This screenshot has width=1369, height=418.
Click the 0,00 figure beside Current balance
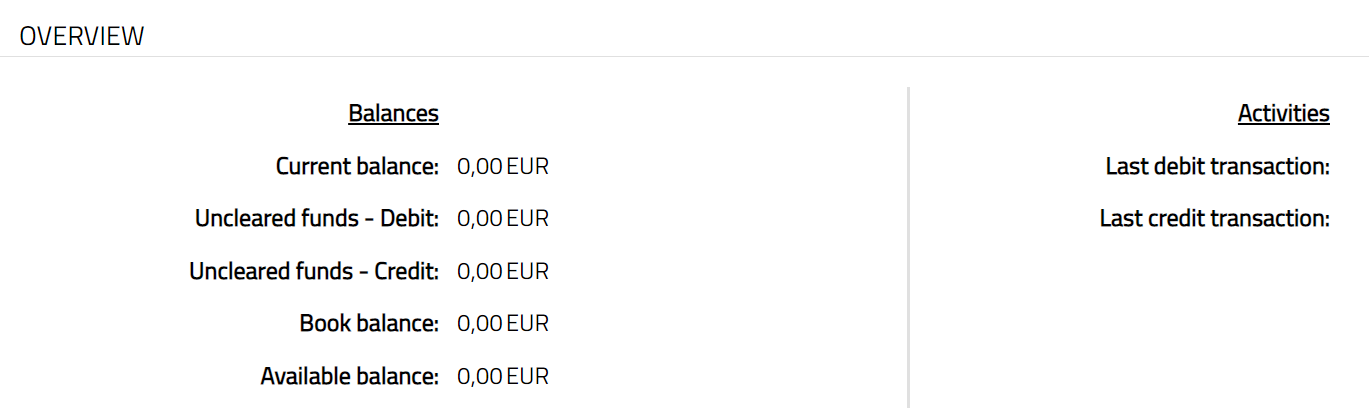coord(479,166)
